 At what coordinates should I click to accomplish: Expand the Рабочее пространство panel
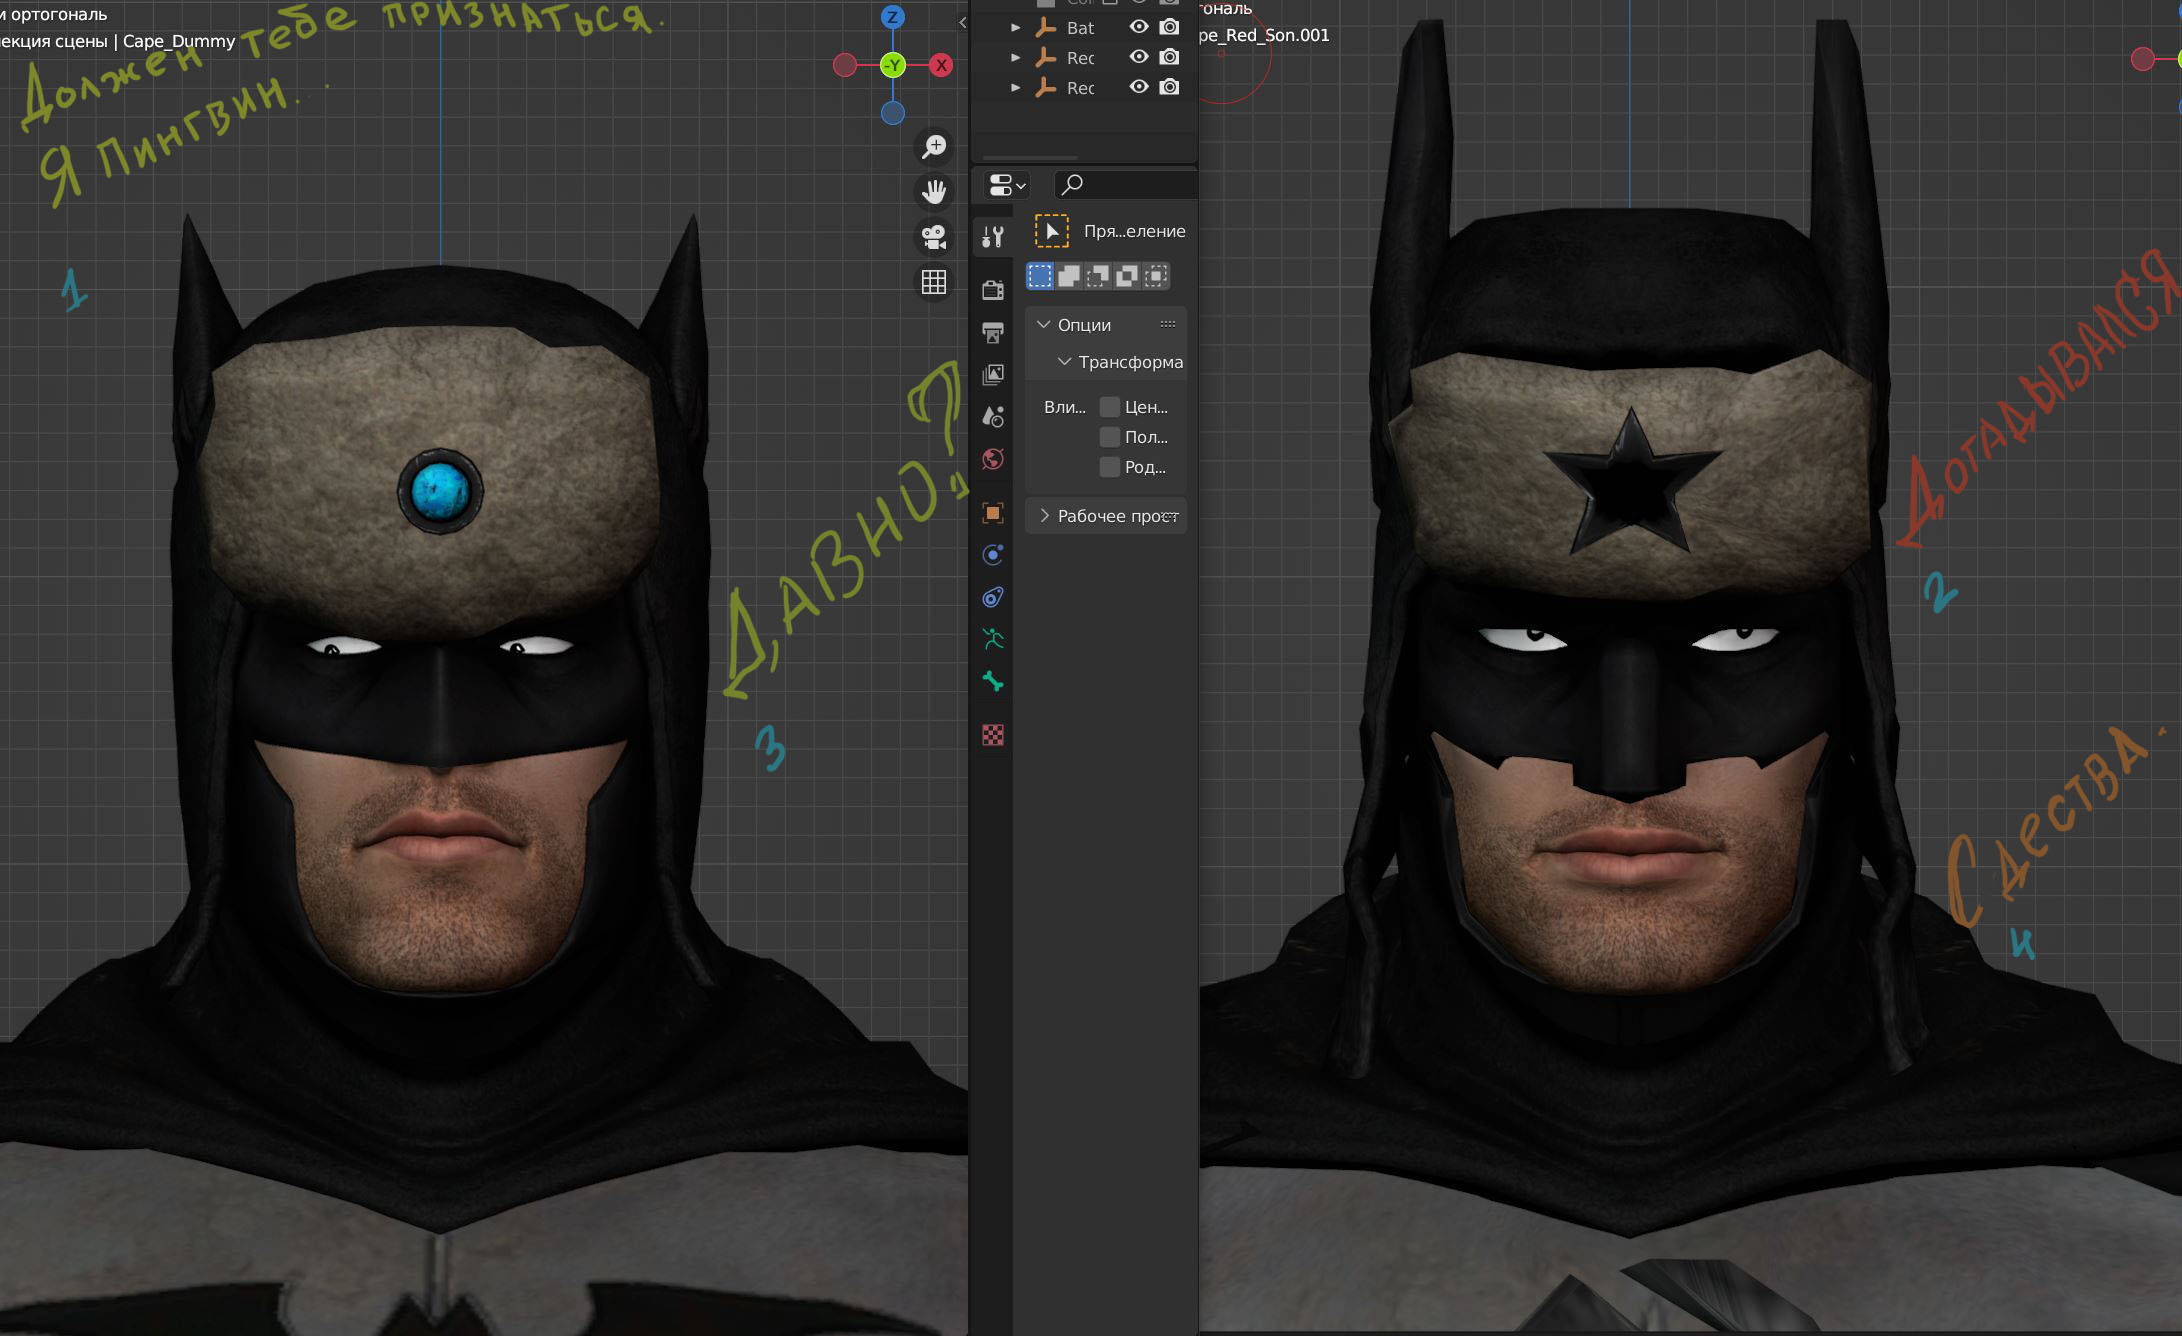click(x=1044, y=516)
